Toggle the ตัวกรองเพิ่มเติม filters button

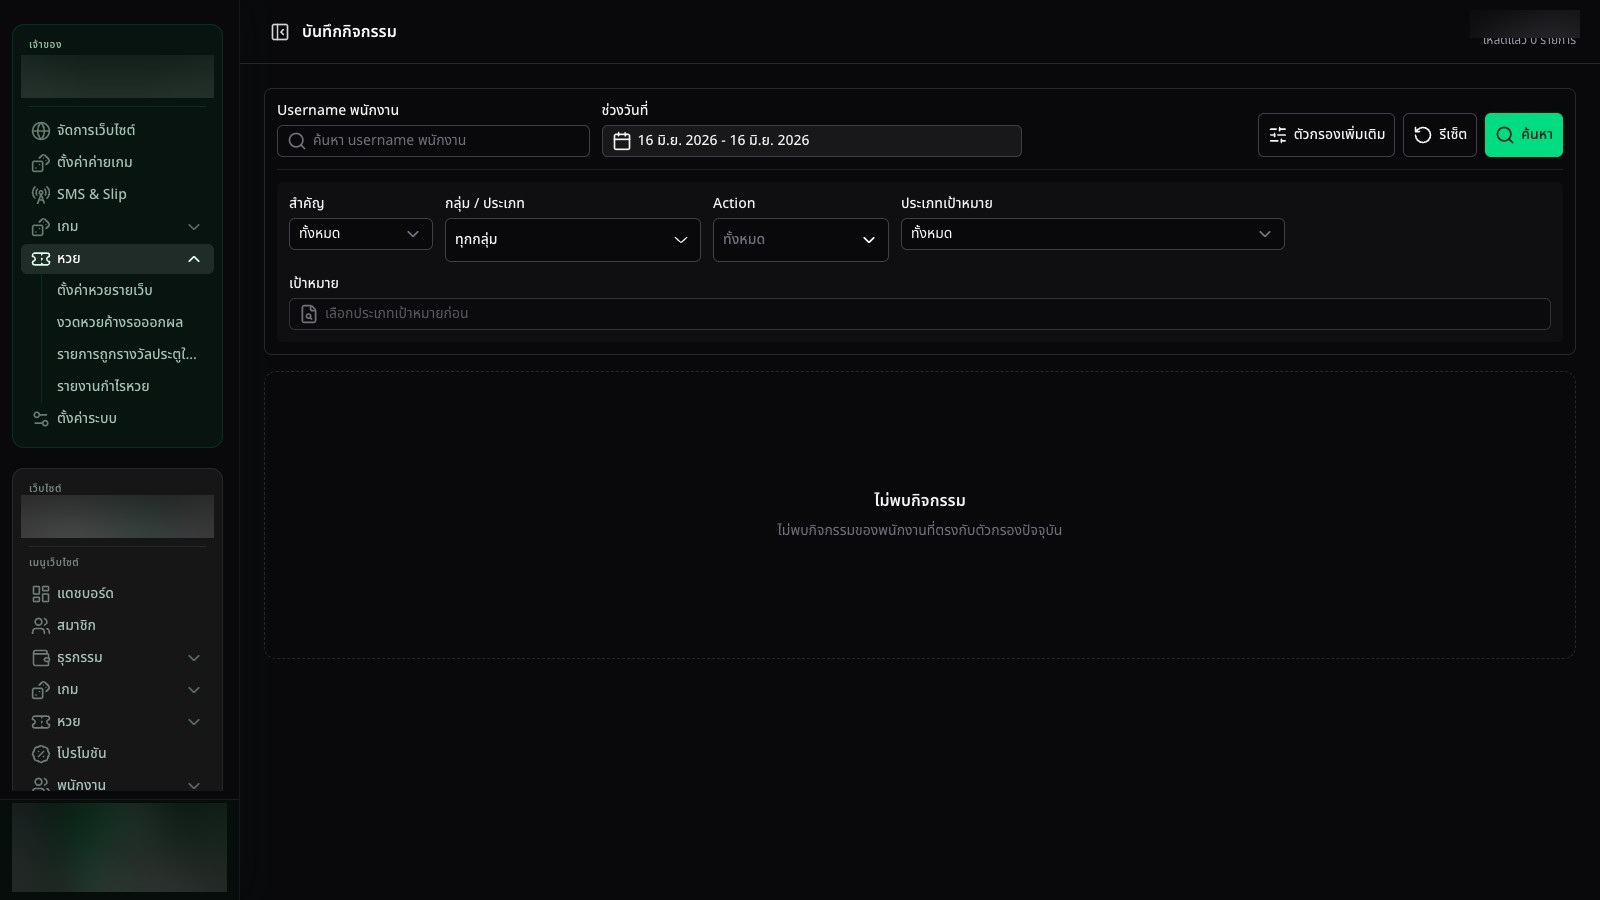1326,135
